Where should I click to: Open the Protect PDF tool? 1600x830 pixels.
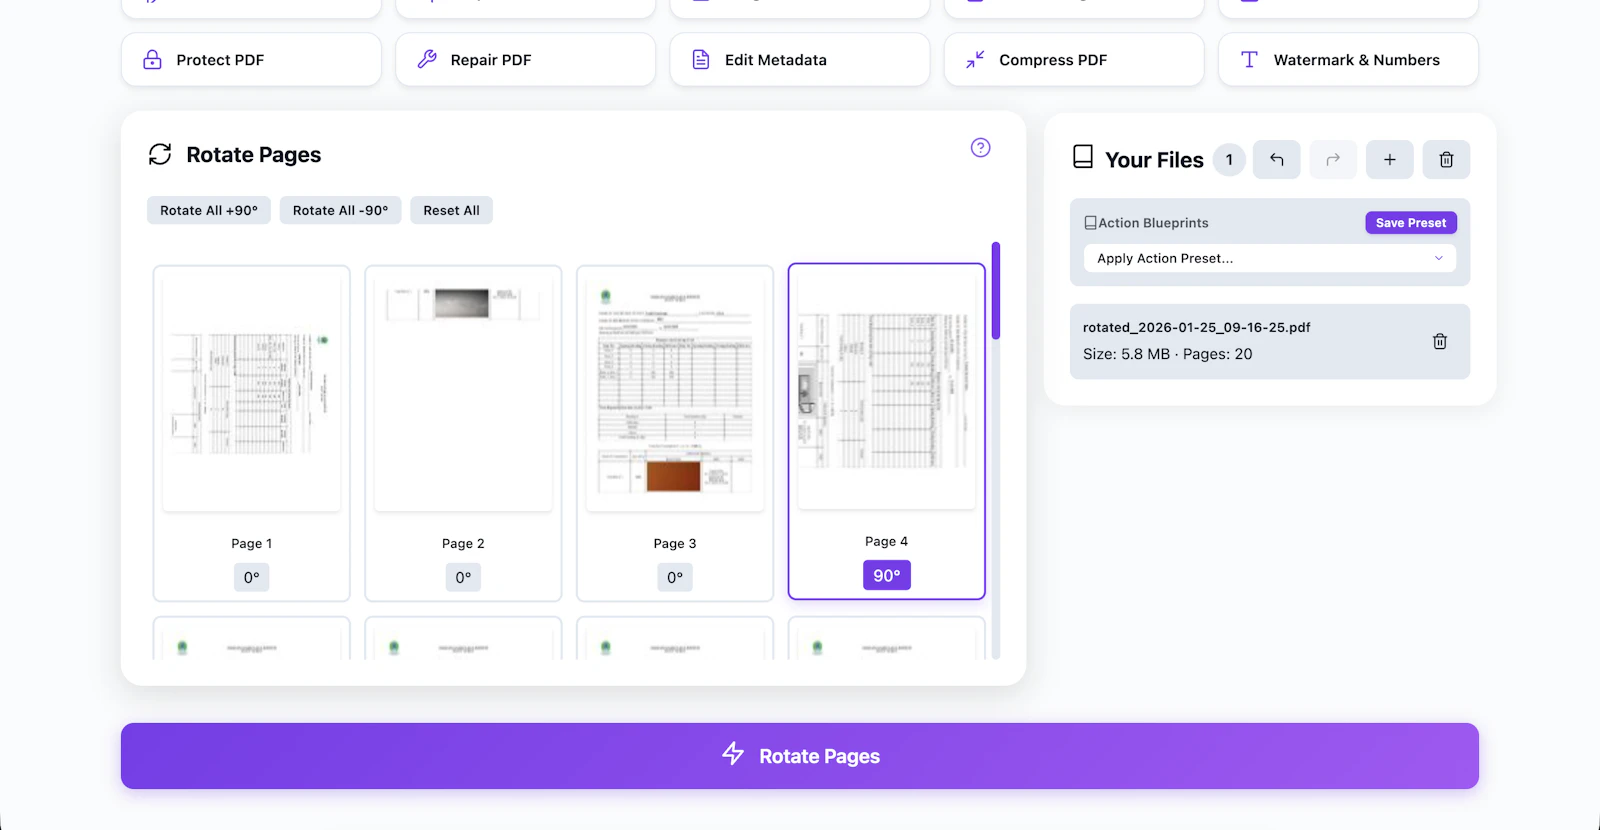(251, 60)
